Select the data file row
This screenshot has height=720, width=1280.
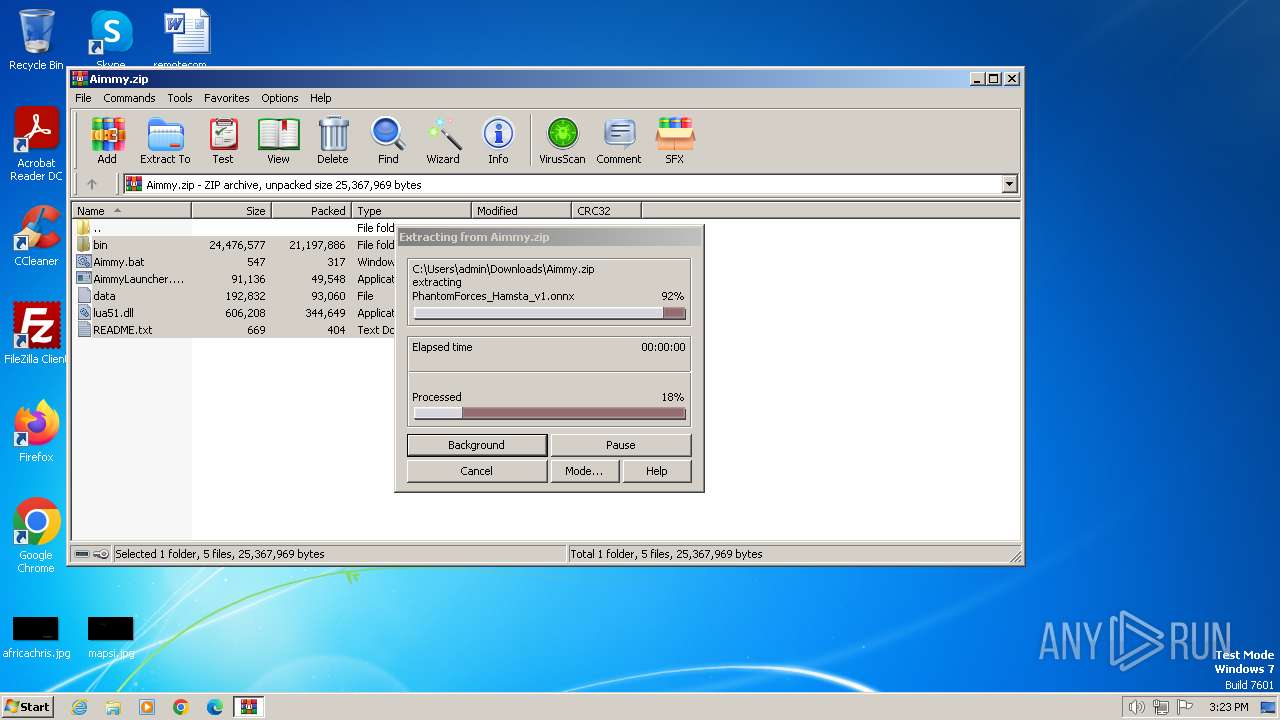pos(235,296)
